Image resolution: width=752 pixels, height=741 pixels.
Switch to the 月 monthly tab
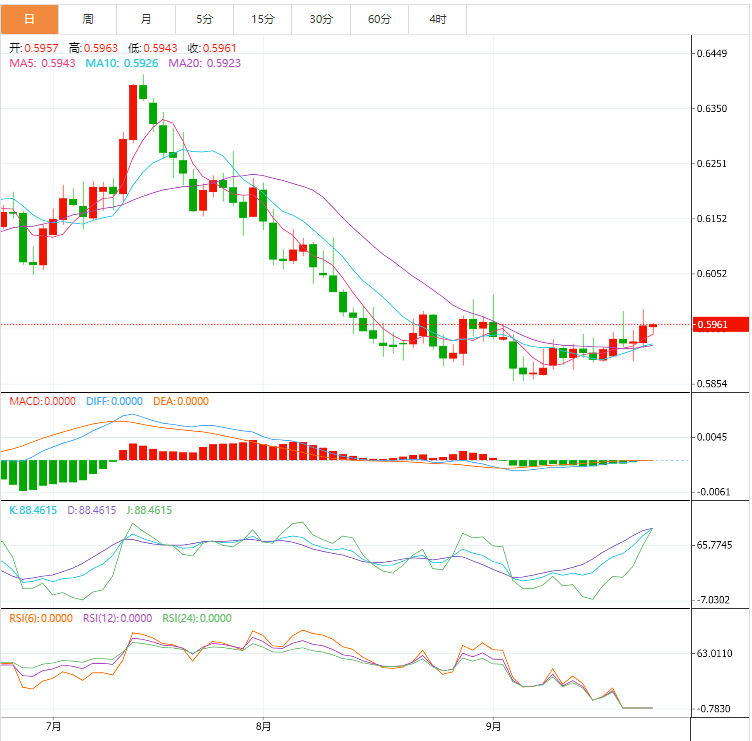(147, 19)
